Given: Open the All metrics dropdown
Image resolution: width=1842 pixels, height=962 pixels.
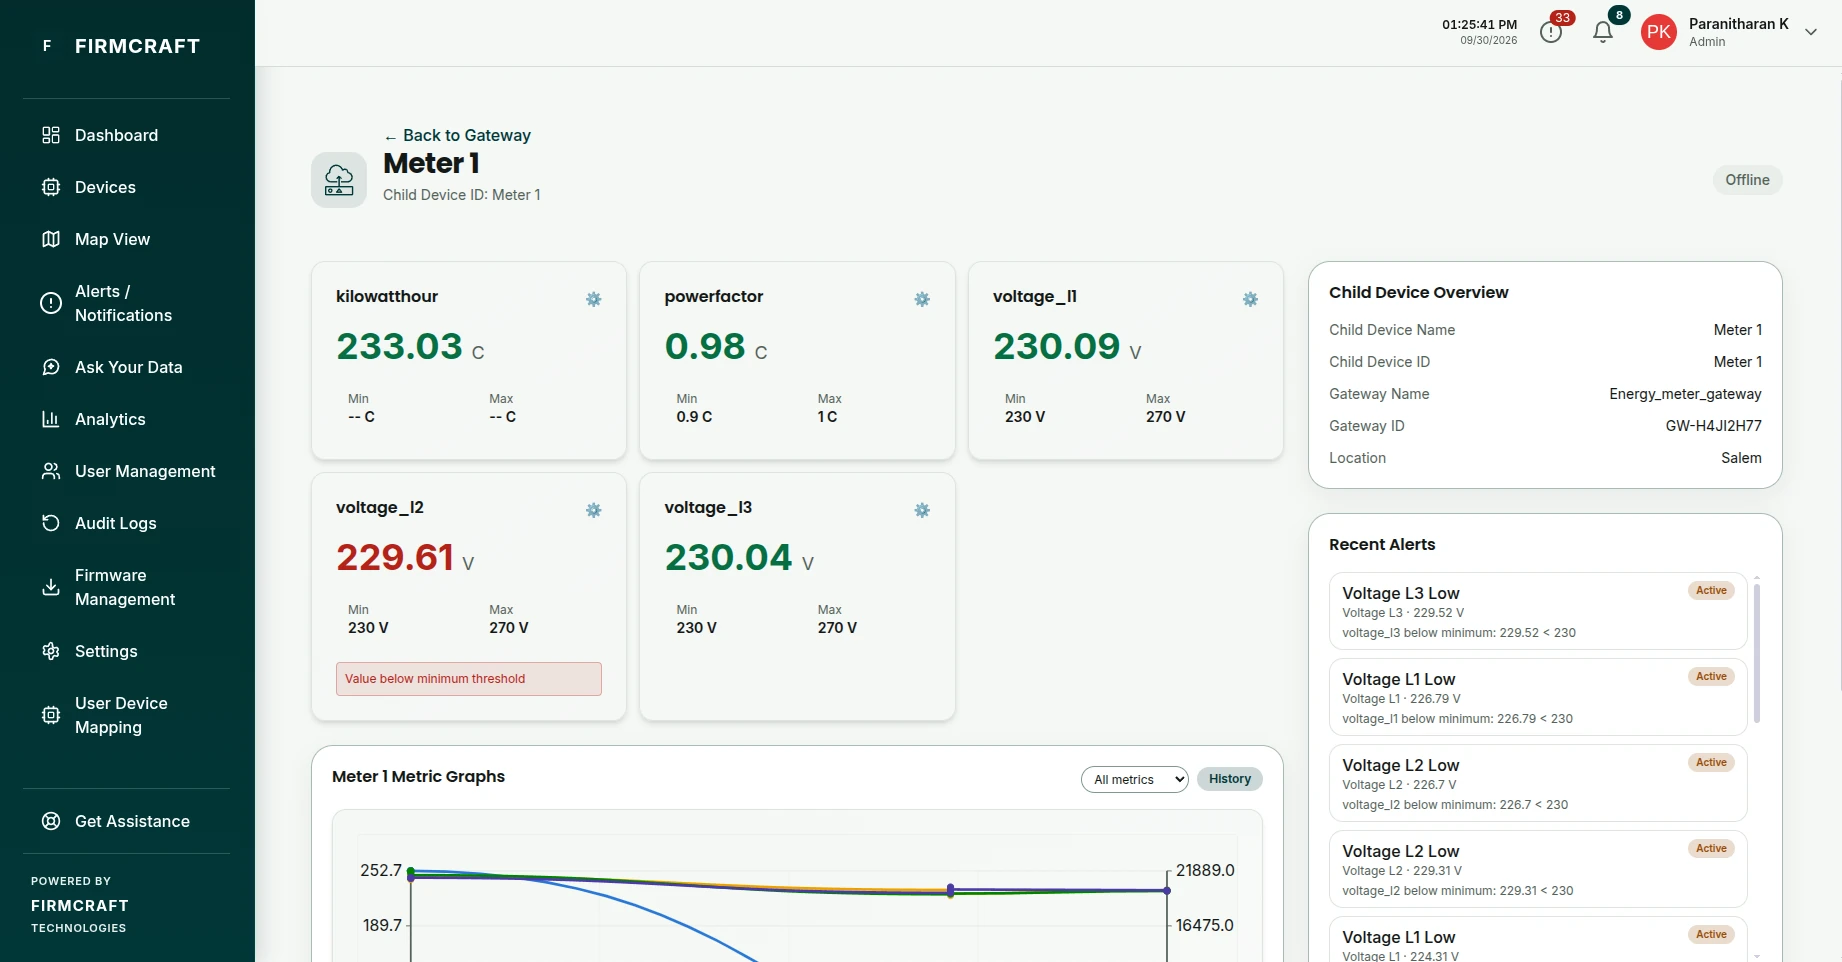Looking at the screenshot, I should [1135, 779].
